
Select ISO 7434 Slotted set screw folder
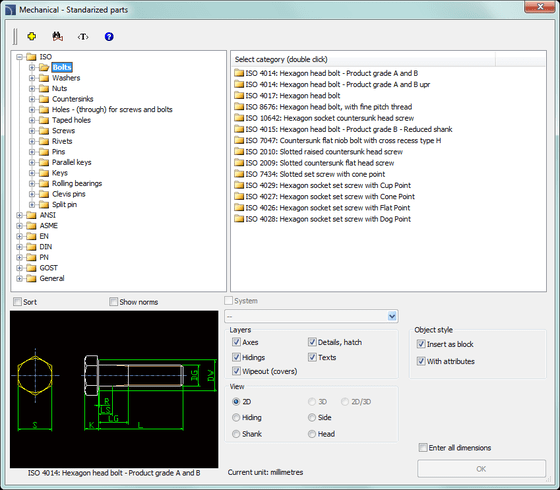(310, 174)
